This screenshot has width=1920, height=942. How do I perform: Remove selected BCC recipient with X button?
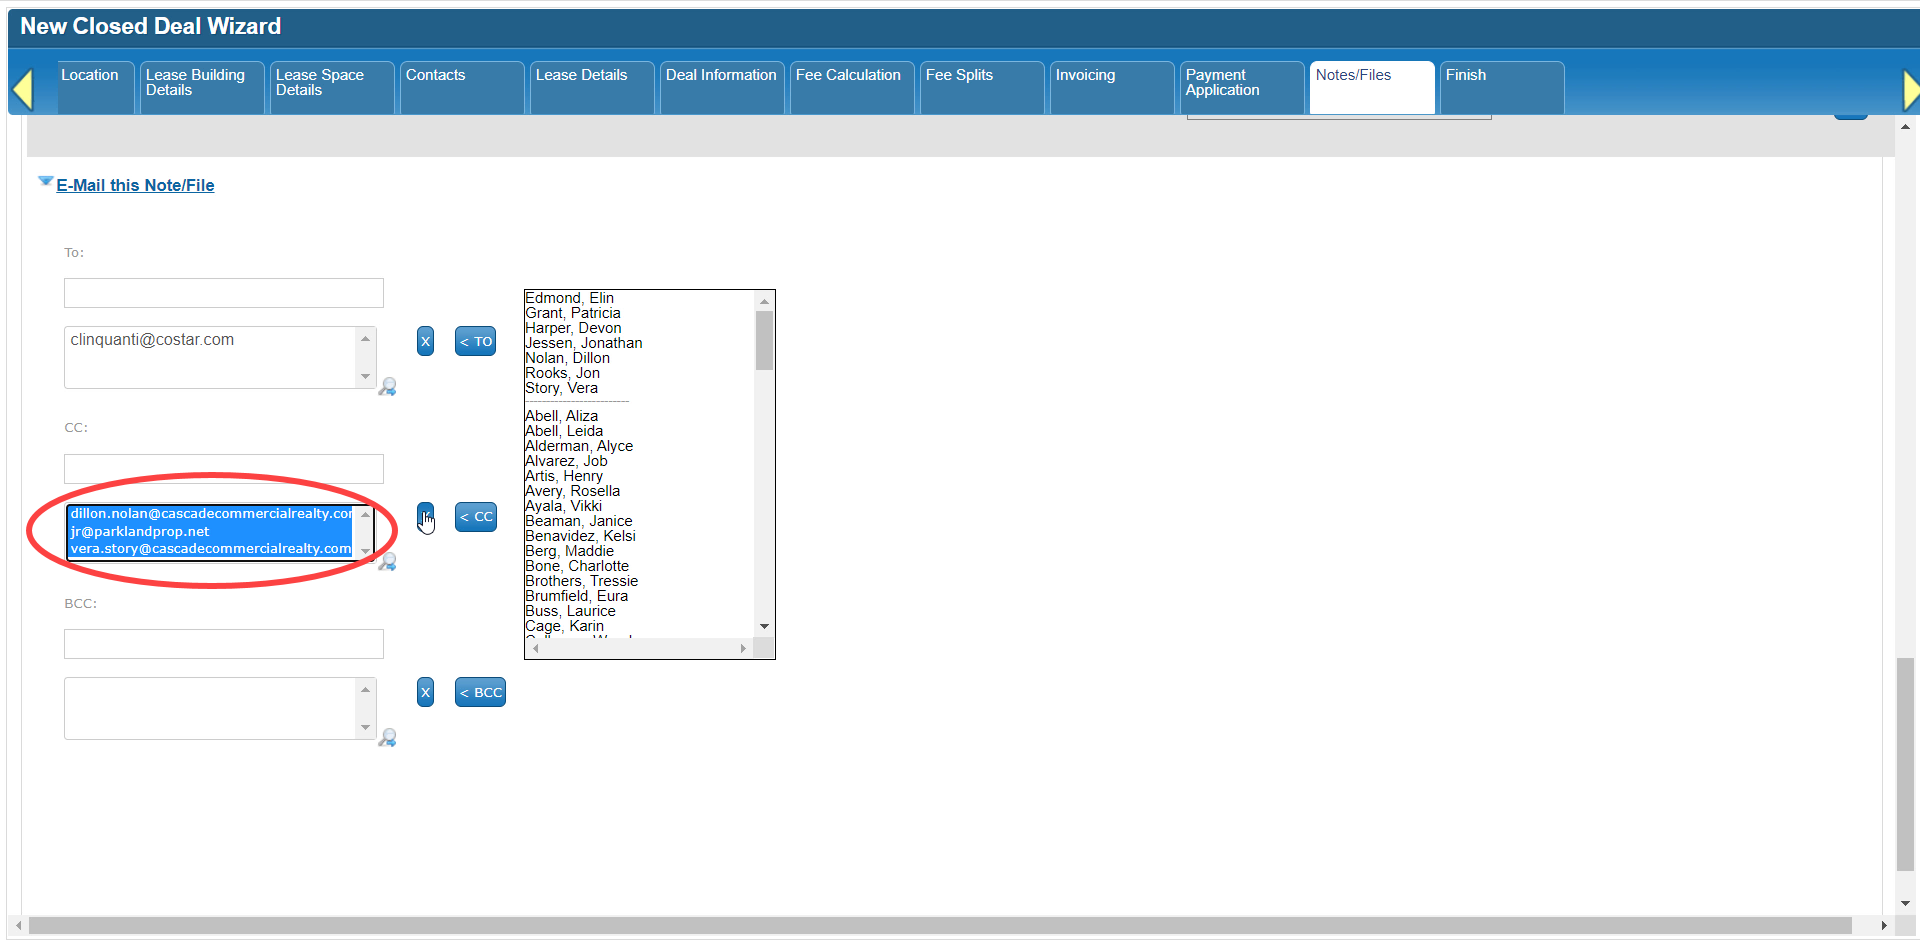[x=425, y=692]
